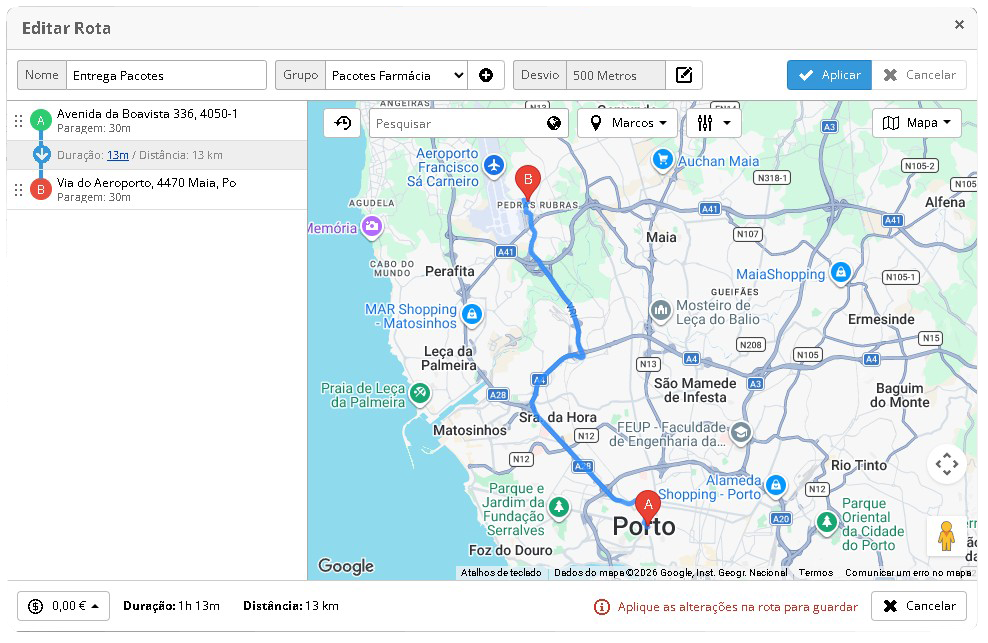
Task: Click the Matosinhos map label
Action: pyautogui.click(x=469, y=431)
